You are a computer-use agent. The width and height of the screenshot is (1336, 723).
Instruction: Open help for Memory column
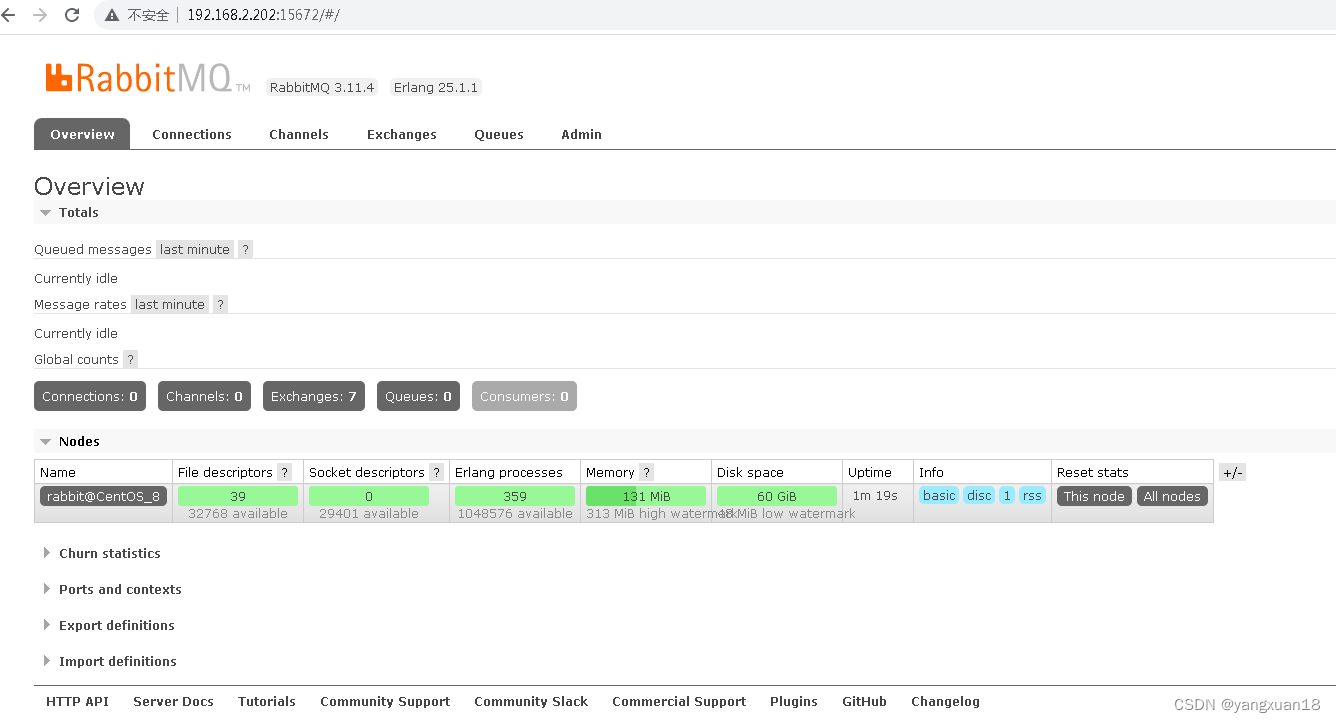[646, 473]
